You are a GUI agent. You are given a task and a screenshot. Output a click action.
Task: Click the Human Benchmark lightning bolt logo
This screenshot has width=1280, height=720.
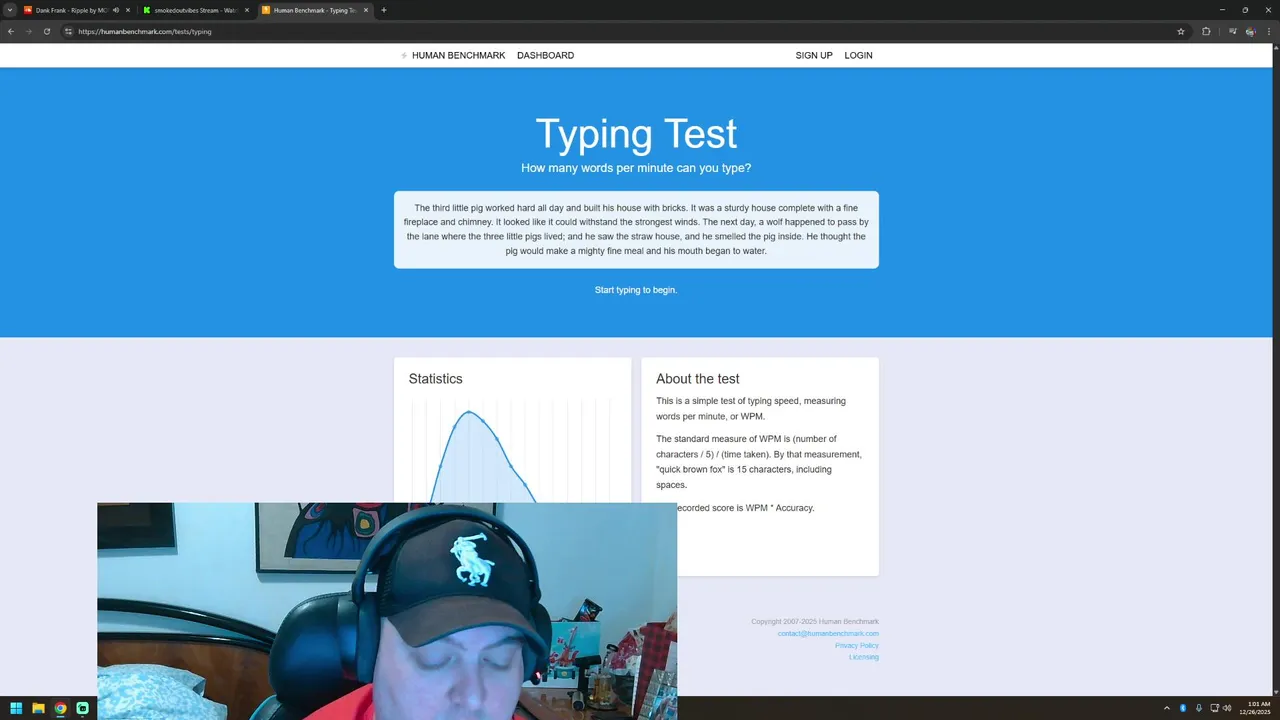click(x=404, y=56)
